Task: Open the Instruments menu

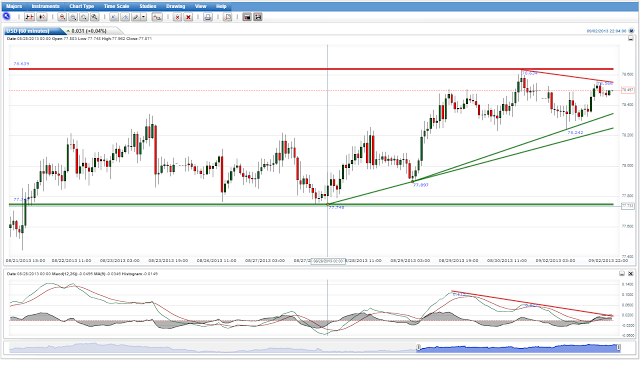Action: pos(45,6)
